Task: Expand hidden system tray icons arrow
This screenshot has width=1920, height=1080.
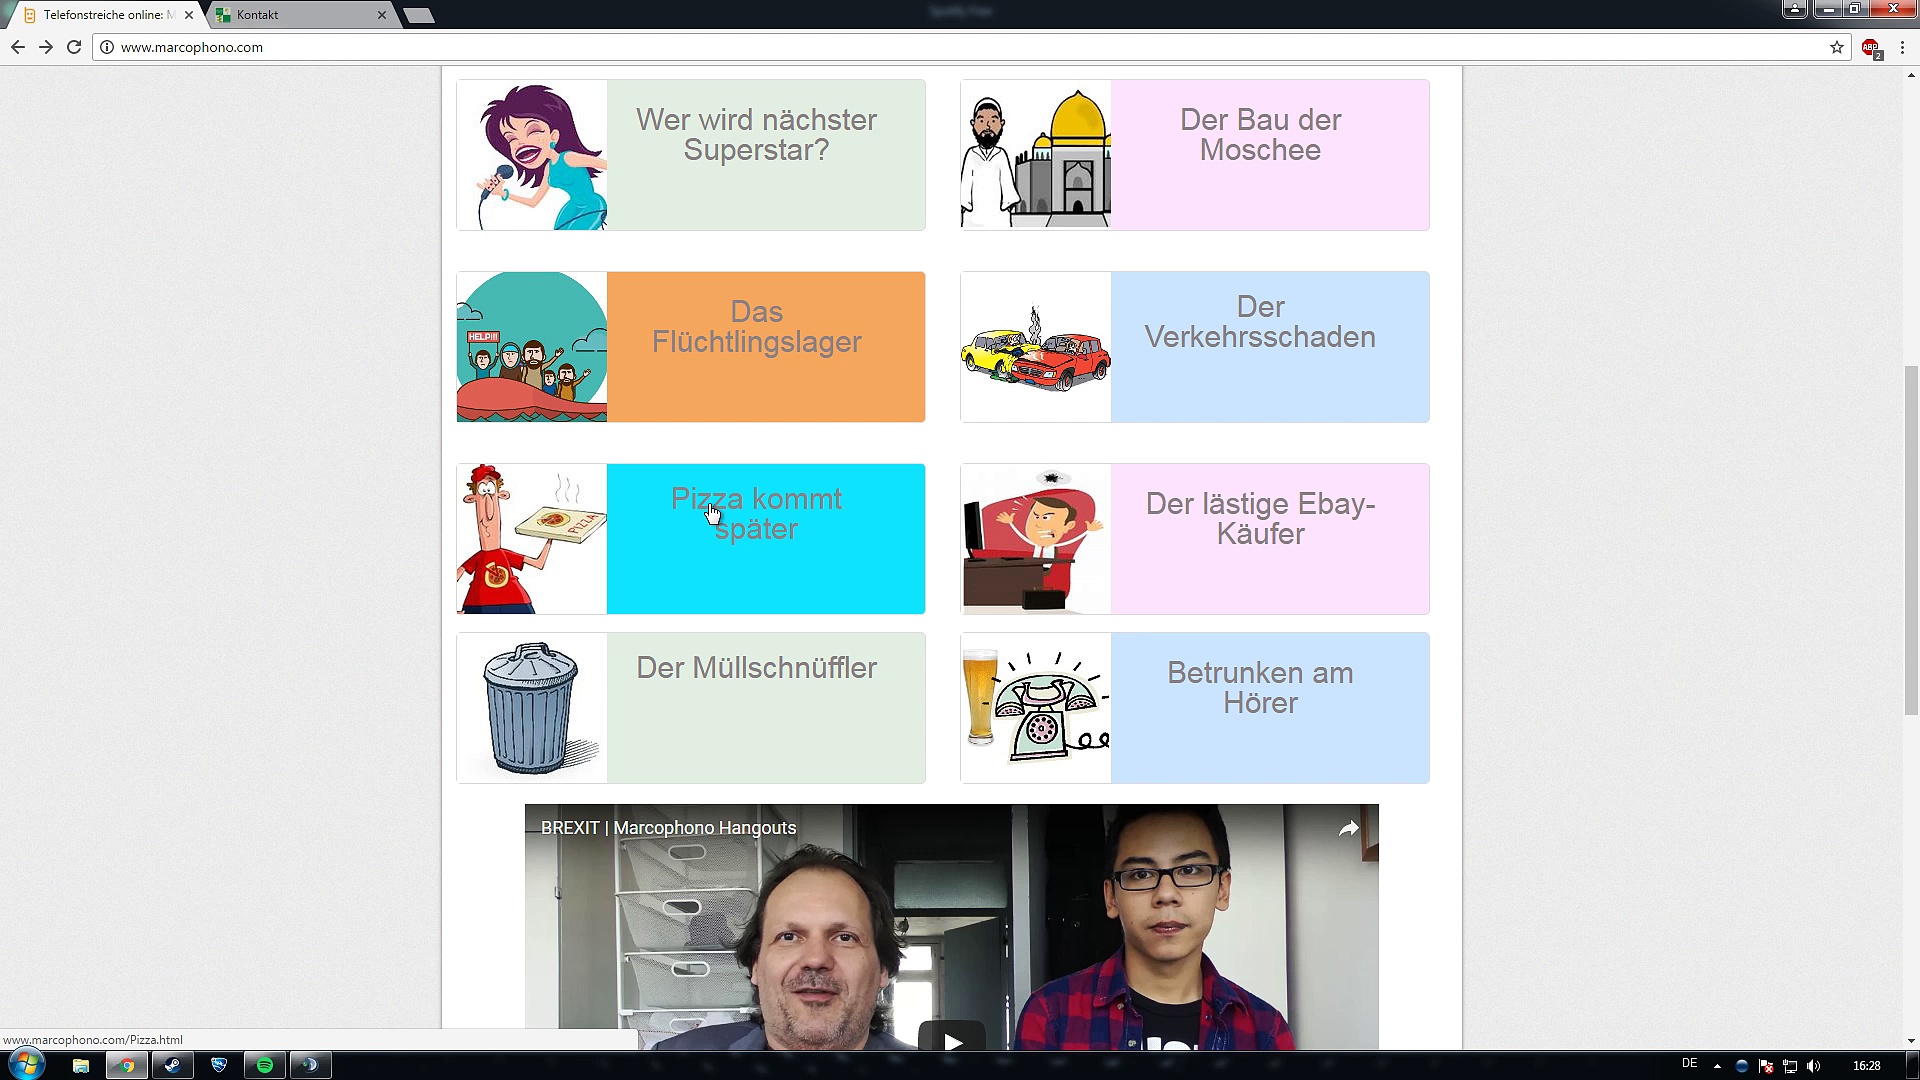Action: [x=1717, y=1066]
